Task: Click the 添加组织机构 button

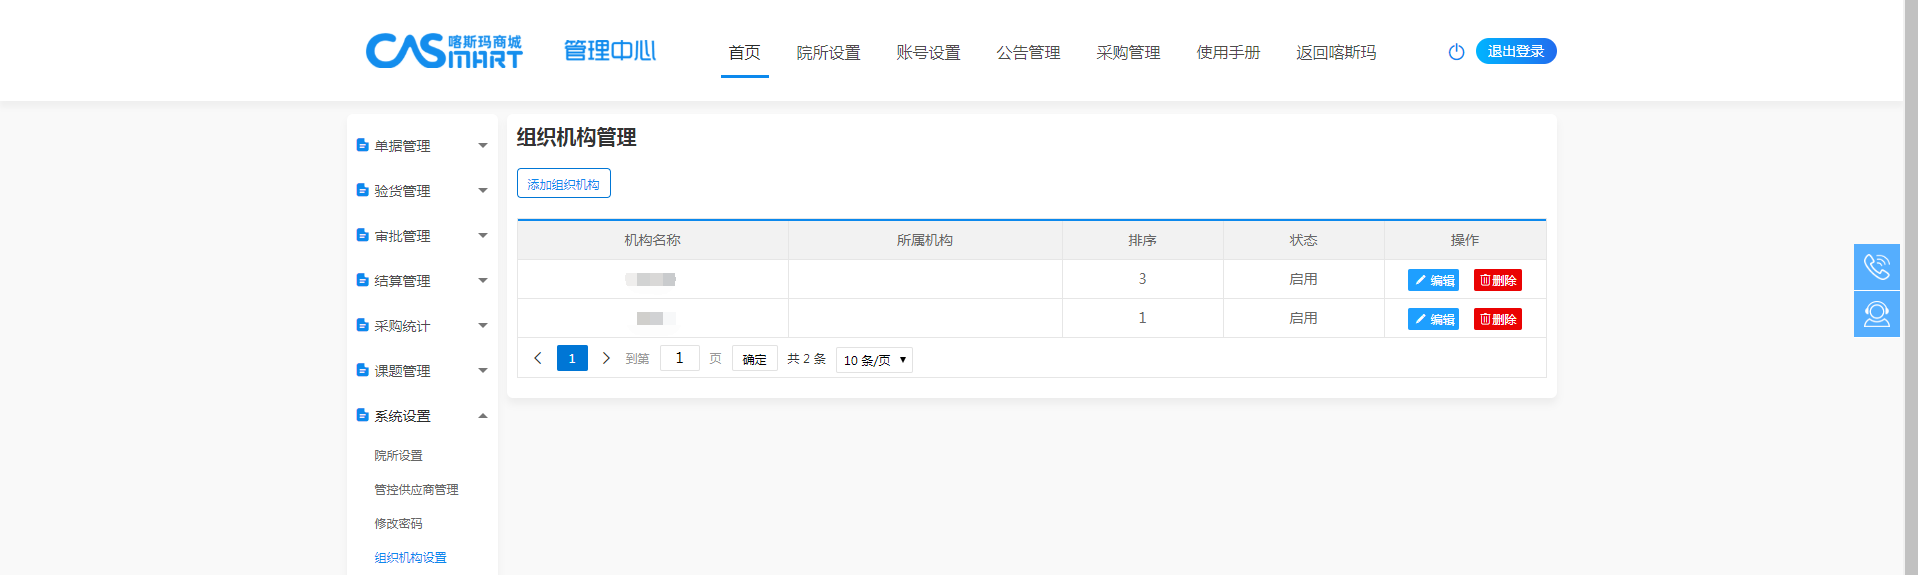Action: tap(563, 184)
